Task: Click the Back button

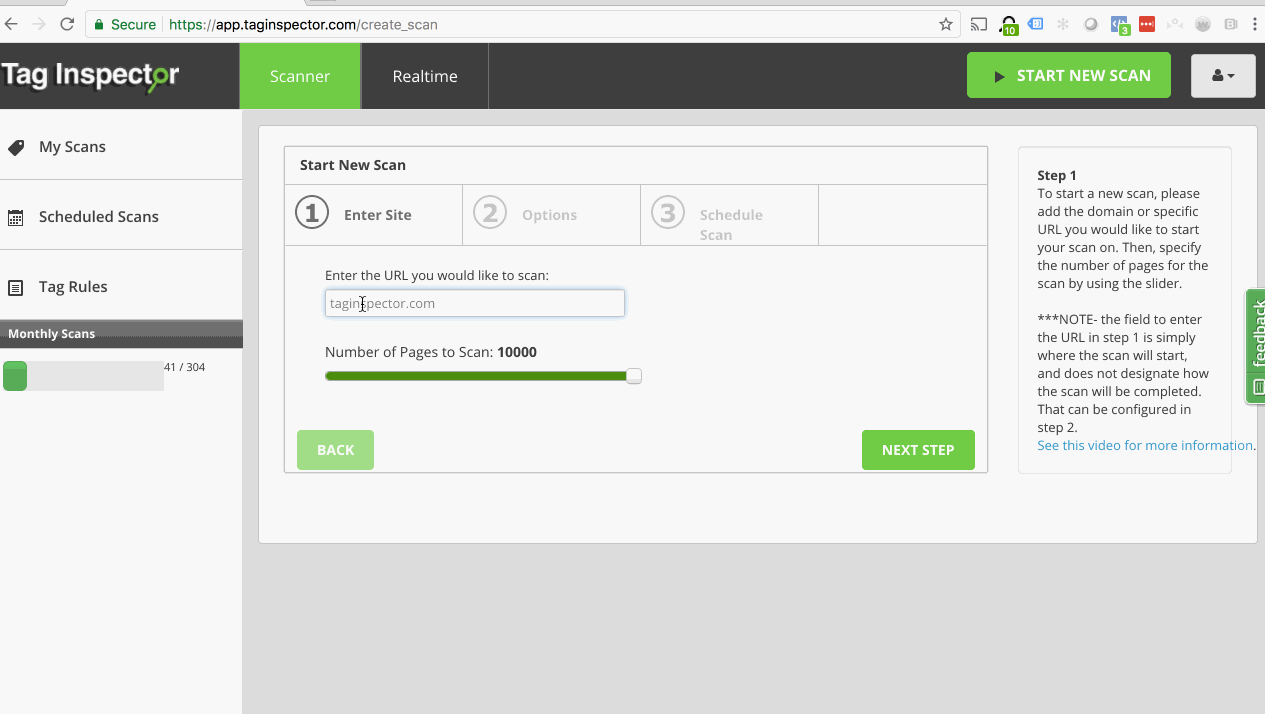Action: 335,450
